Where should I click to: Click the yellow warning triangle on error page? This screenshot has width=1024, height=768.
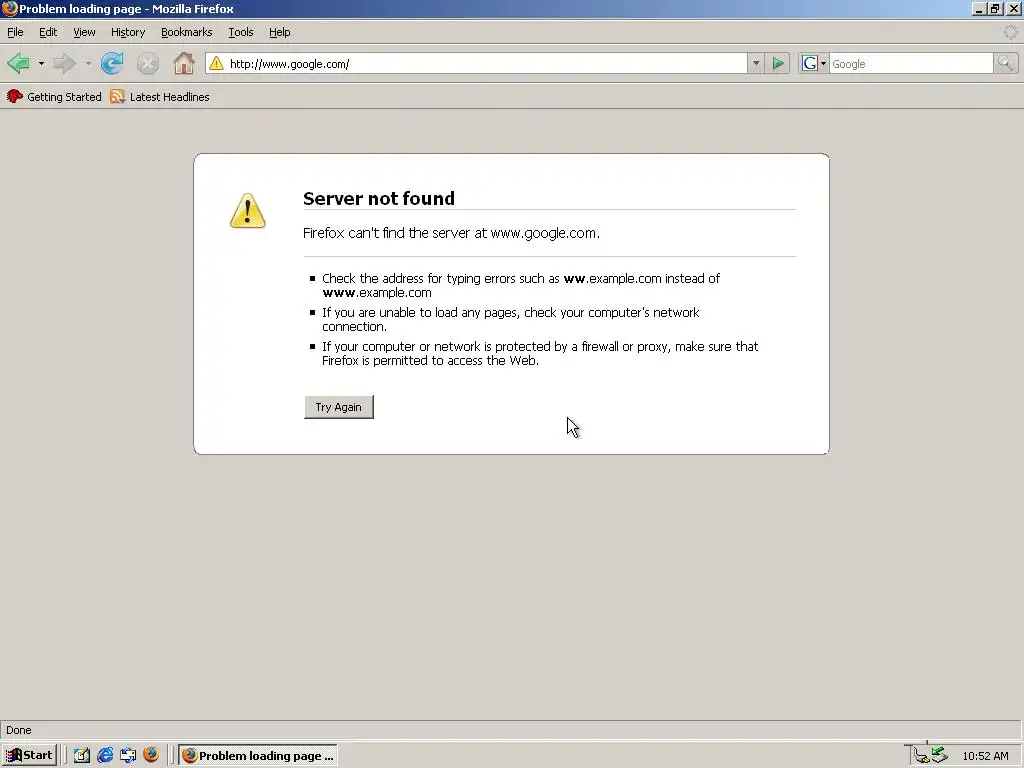[x=248, y=210]
